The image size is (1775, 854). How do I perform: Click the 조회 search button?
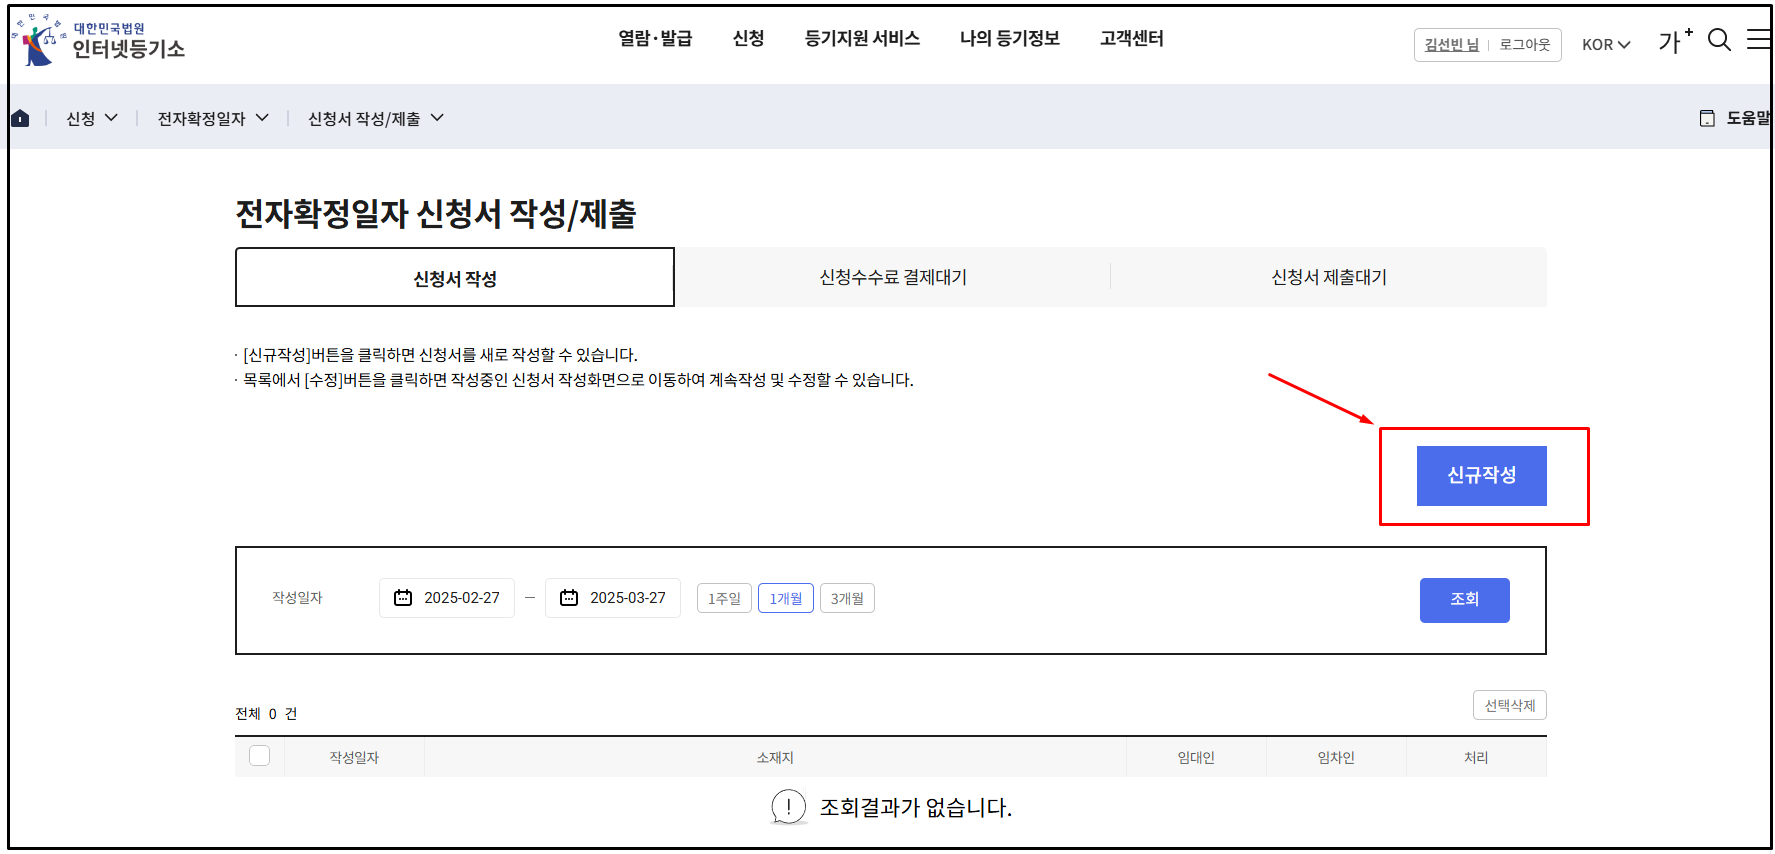click(1465, 600)
